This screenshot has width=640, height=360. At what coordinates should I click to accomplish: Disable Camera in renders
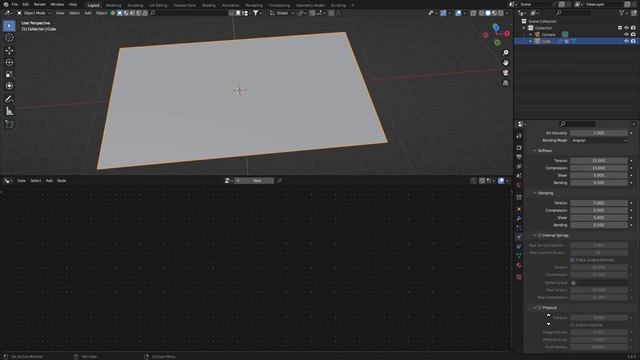(x=633, y=35)
